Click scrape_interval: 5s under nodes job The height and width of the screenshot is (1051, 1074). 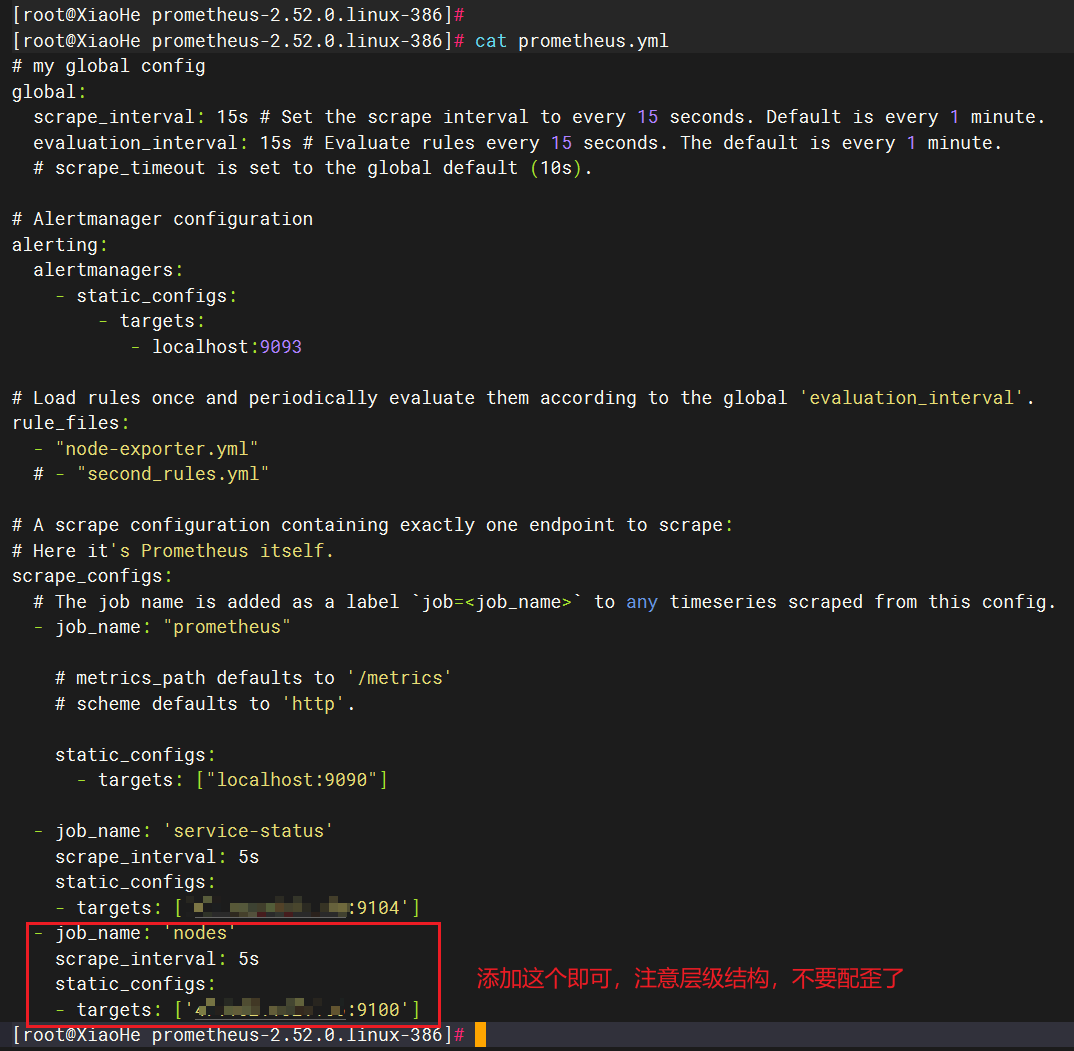(157, 959)
